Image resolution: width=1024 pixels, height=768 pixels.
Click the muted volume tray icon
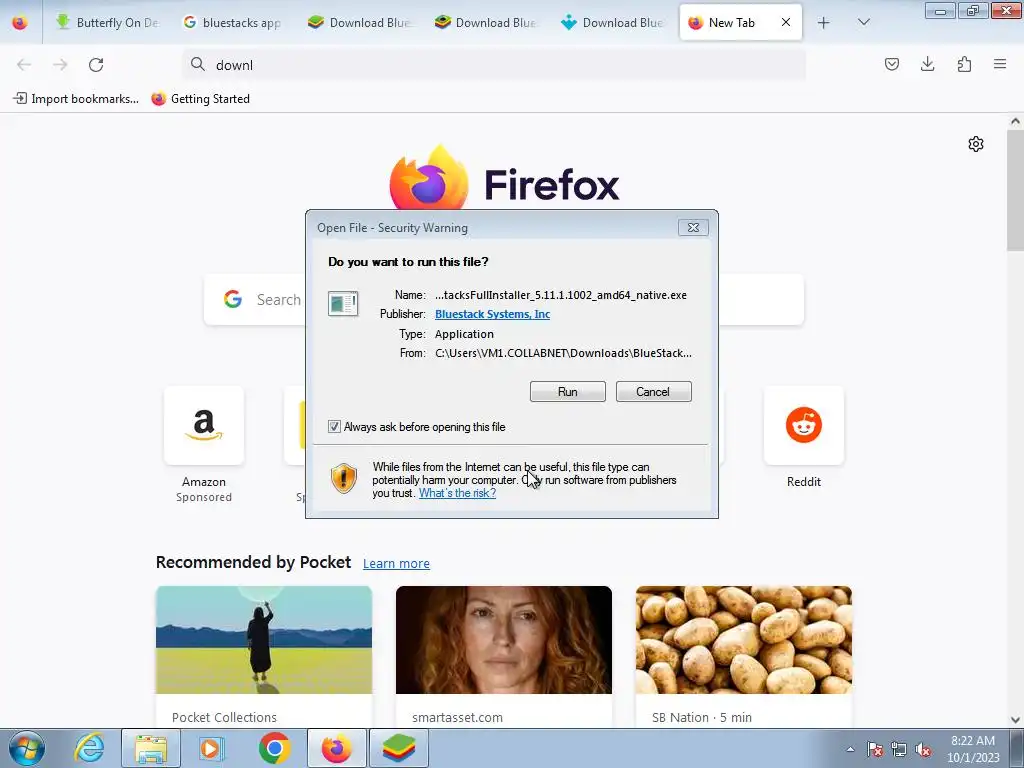pos(923,749)
